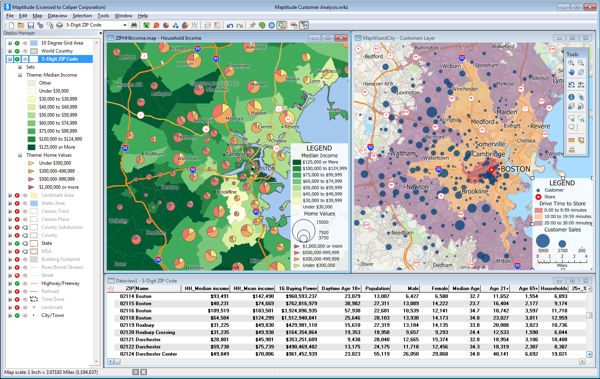Click the Population column header
Viewport: 600px width, 379px height.
377,288
